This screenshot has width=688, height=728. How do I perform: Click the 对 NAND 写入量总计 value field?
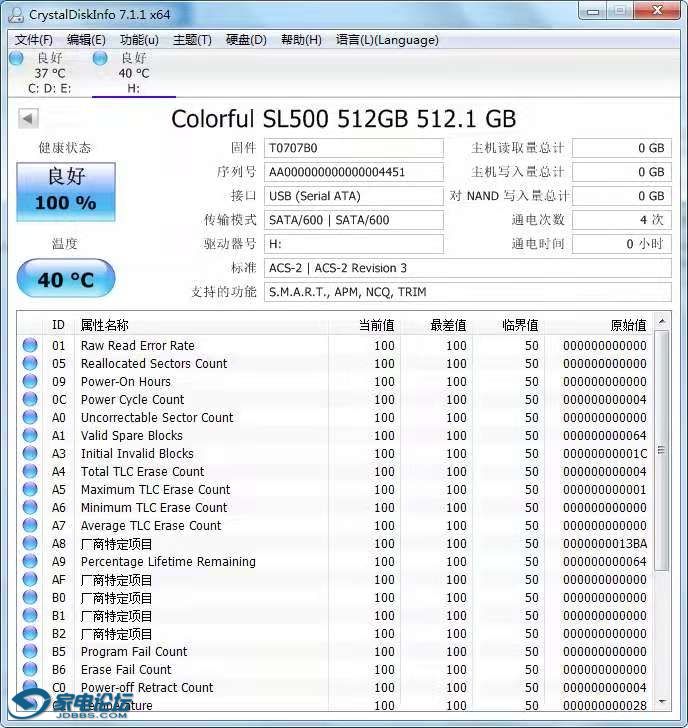click(622, 196)
